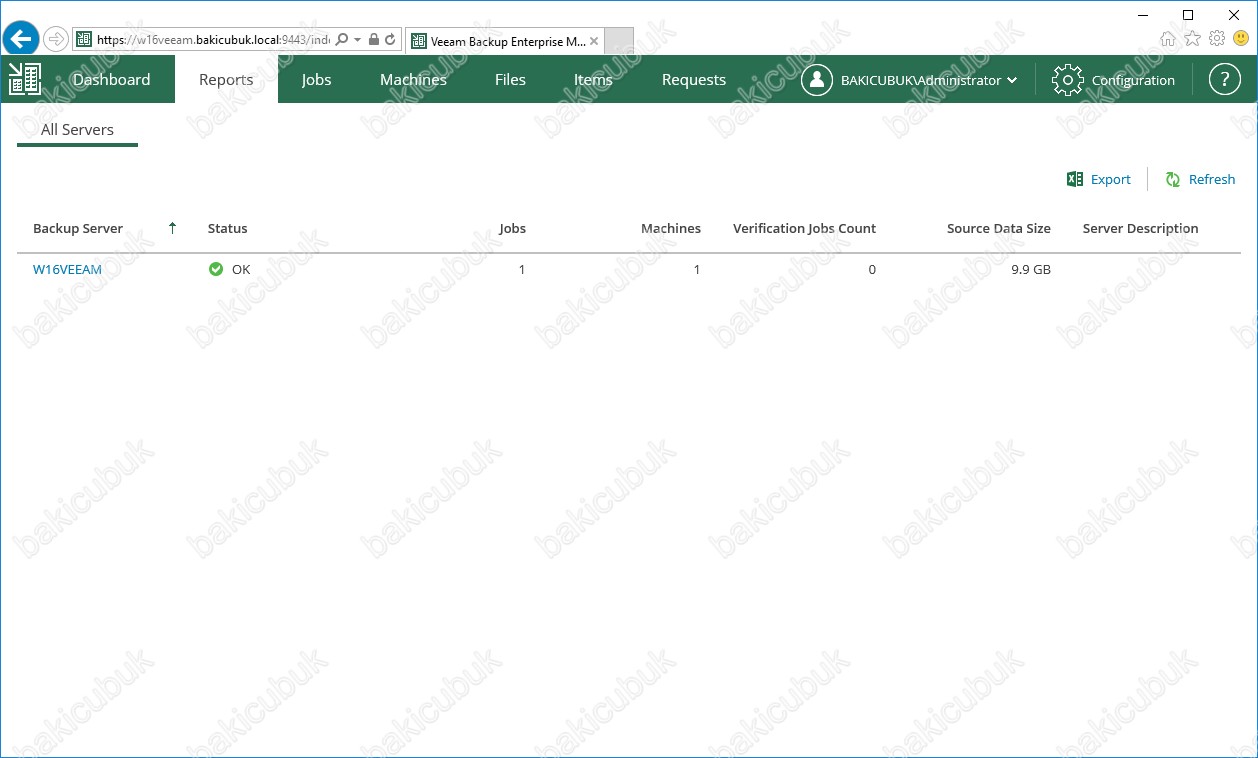Reload page using address bar refresh icon

coord(390,40)
